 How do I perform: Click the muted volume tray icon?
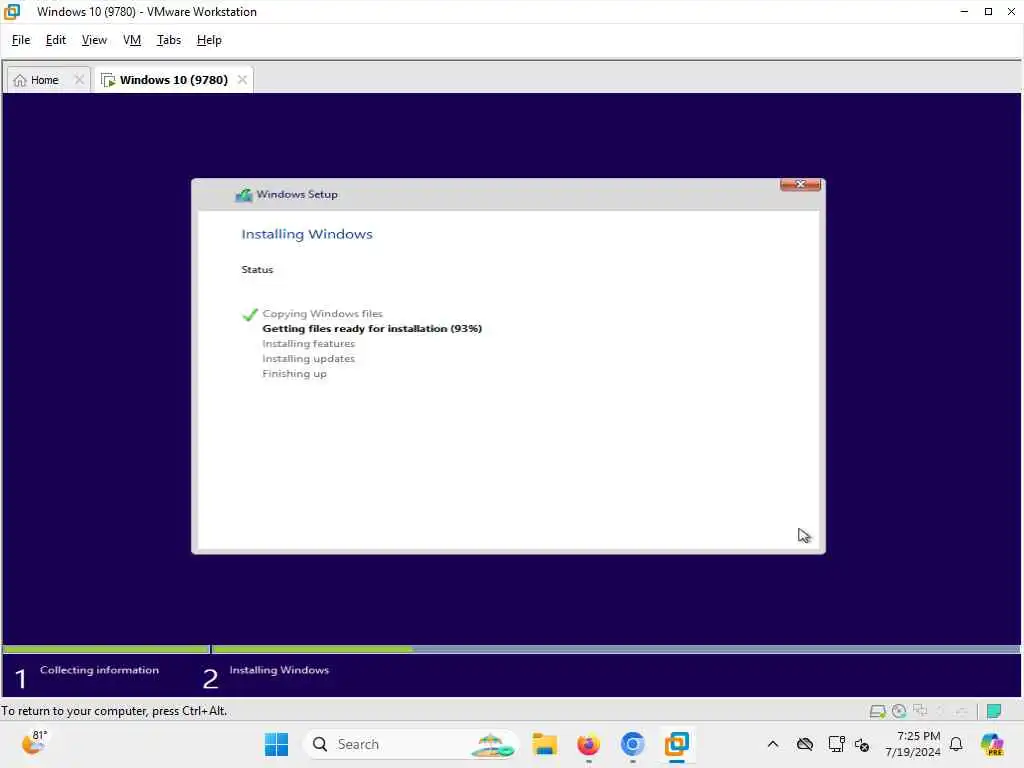click(x=861, y=745)
